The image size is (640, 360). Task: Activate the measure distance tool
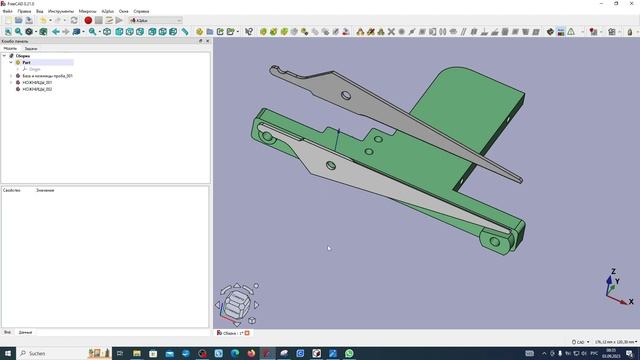click(185, 32)
